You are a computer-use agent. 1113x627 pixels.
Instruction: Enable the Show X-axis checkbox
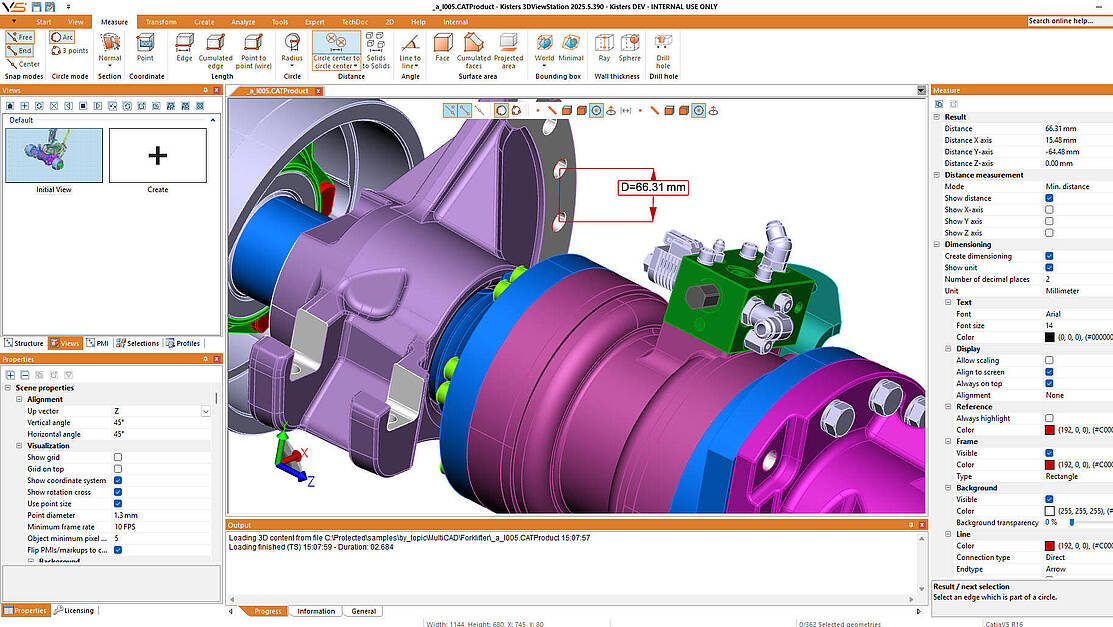(1049, 209)
